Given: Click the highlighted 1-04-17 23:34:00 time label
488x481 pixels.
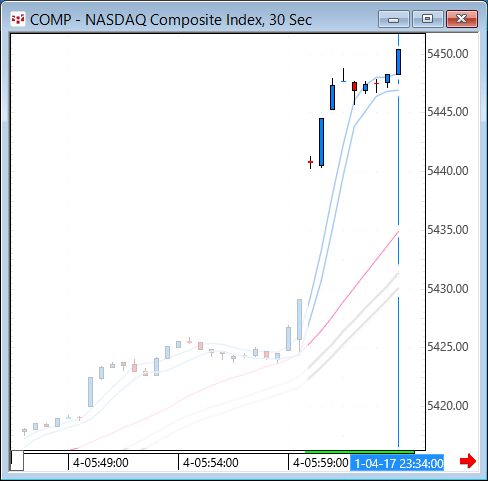Looking at the screenshot, I should [397, 463].
